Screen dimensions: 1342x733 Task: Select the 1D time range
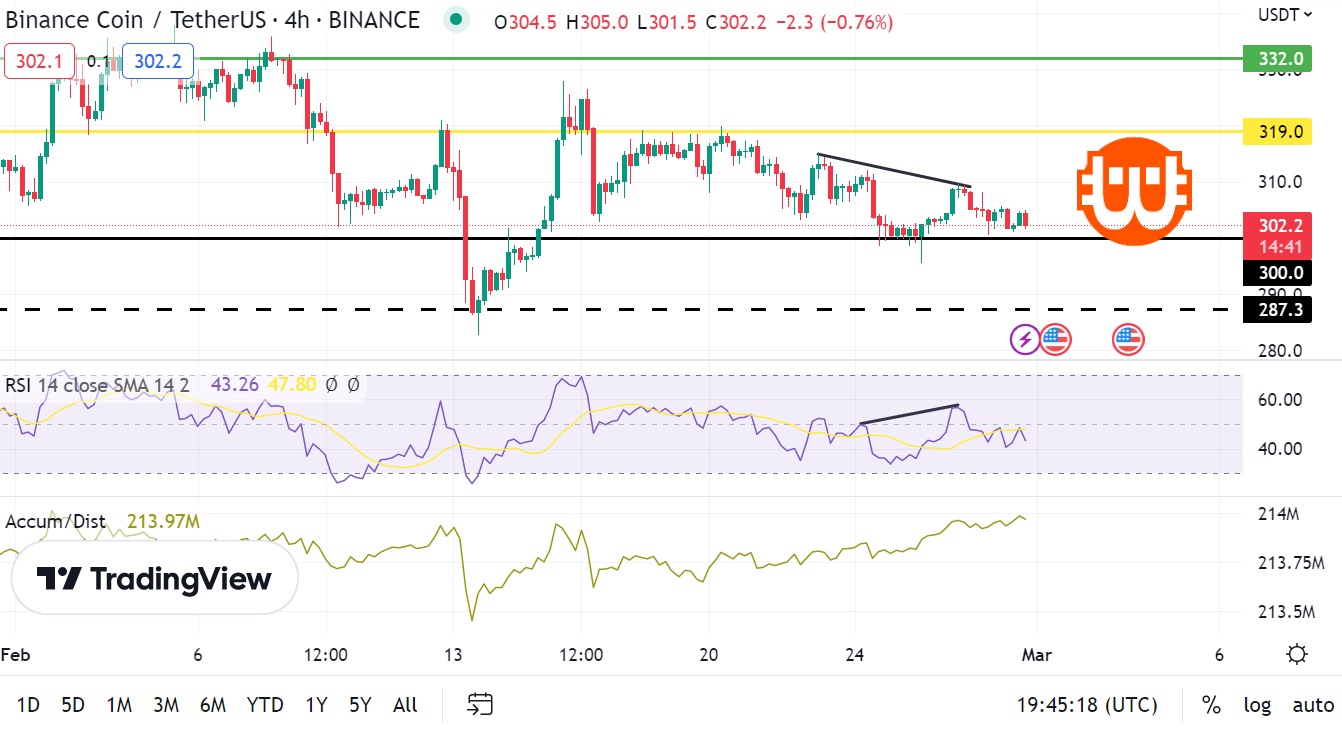(x=28, y=705)
